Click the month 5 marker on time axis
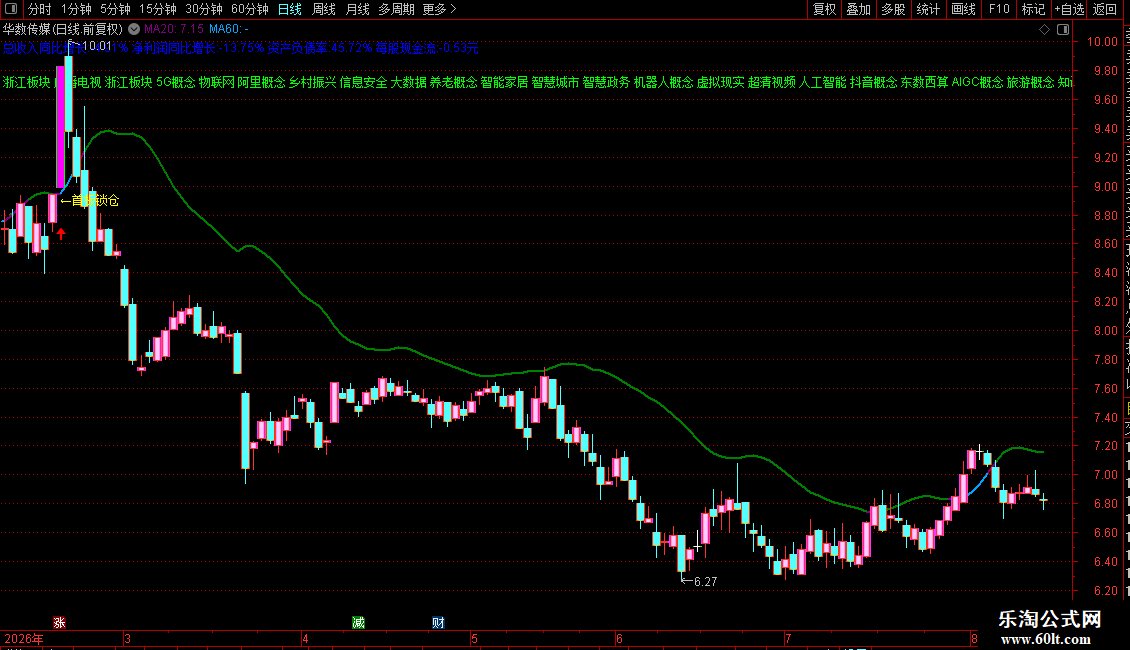This screenshot has width=1130, height=650. [x=474, y=638]
